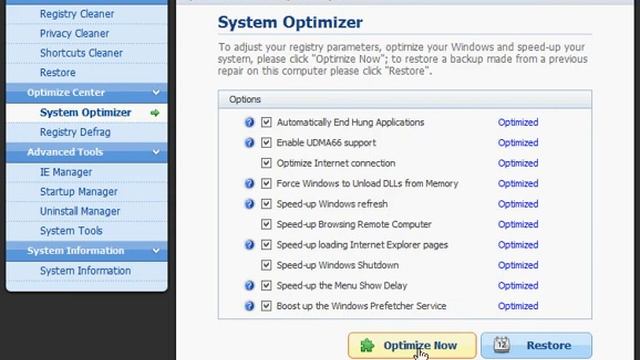640x360 pixels.
Task: Click the System Information section header text
Action: [76, 251]
